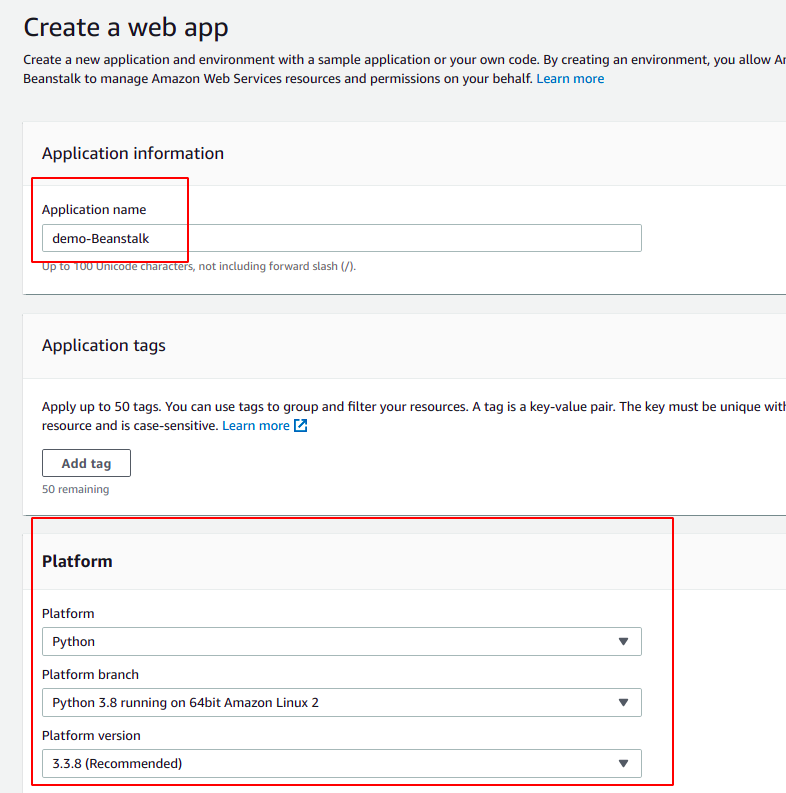
Task: Click the Application information heading
Action: 133,153
